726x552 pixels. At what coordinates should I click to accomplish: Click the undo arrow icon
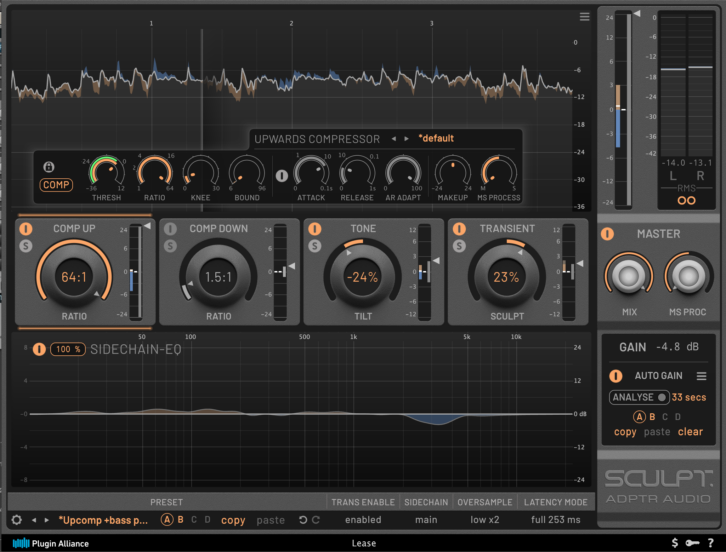coord(303,520)
